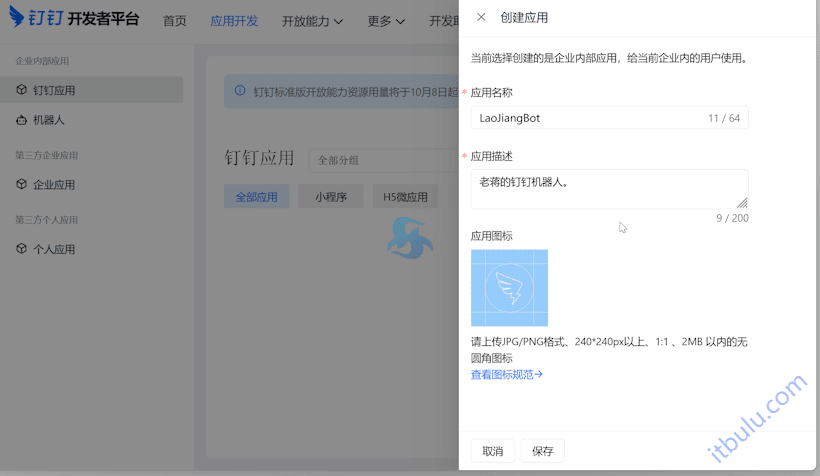The image size is (820, 476).
Task: Click the 保存 button
Action: pos(542,451)
